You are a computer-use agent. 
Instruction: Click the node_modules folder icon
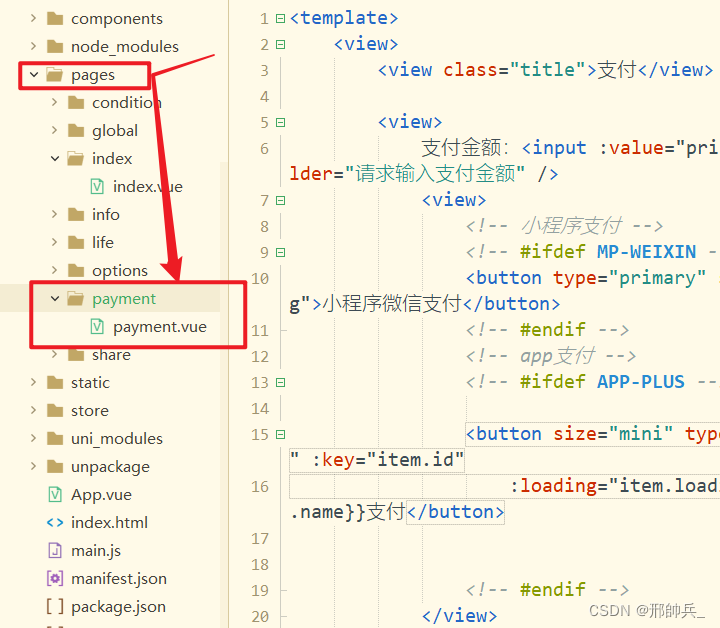[55, 46]
